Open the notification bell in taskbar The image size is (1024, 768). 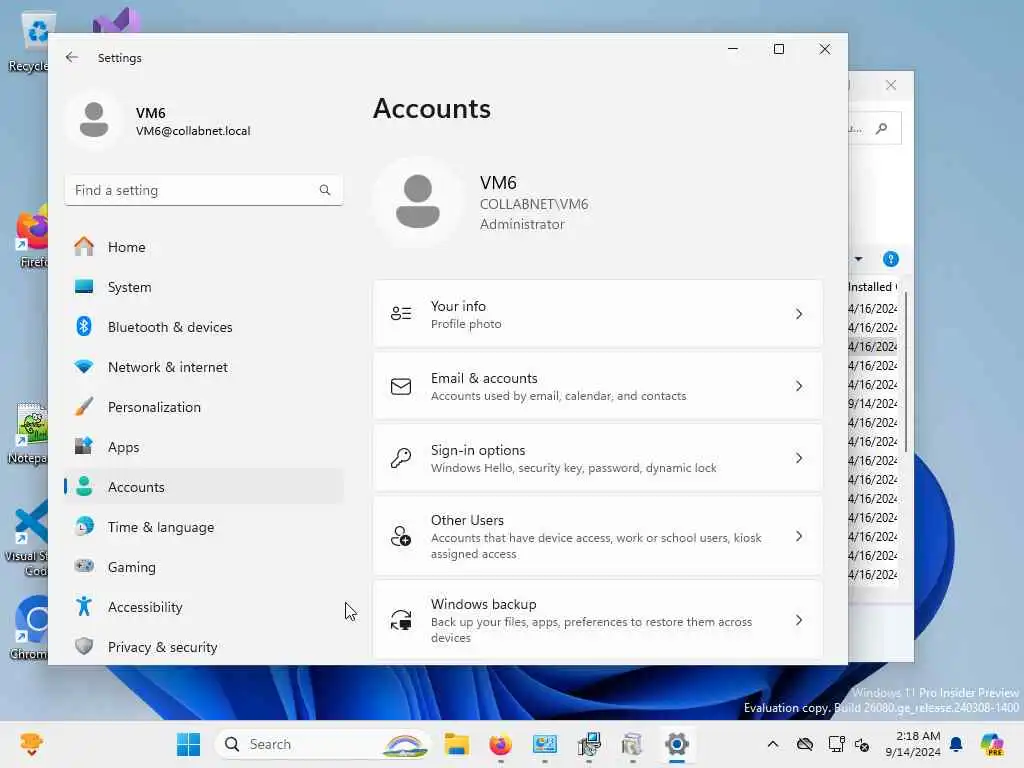(x=956, y=744)
